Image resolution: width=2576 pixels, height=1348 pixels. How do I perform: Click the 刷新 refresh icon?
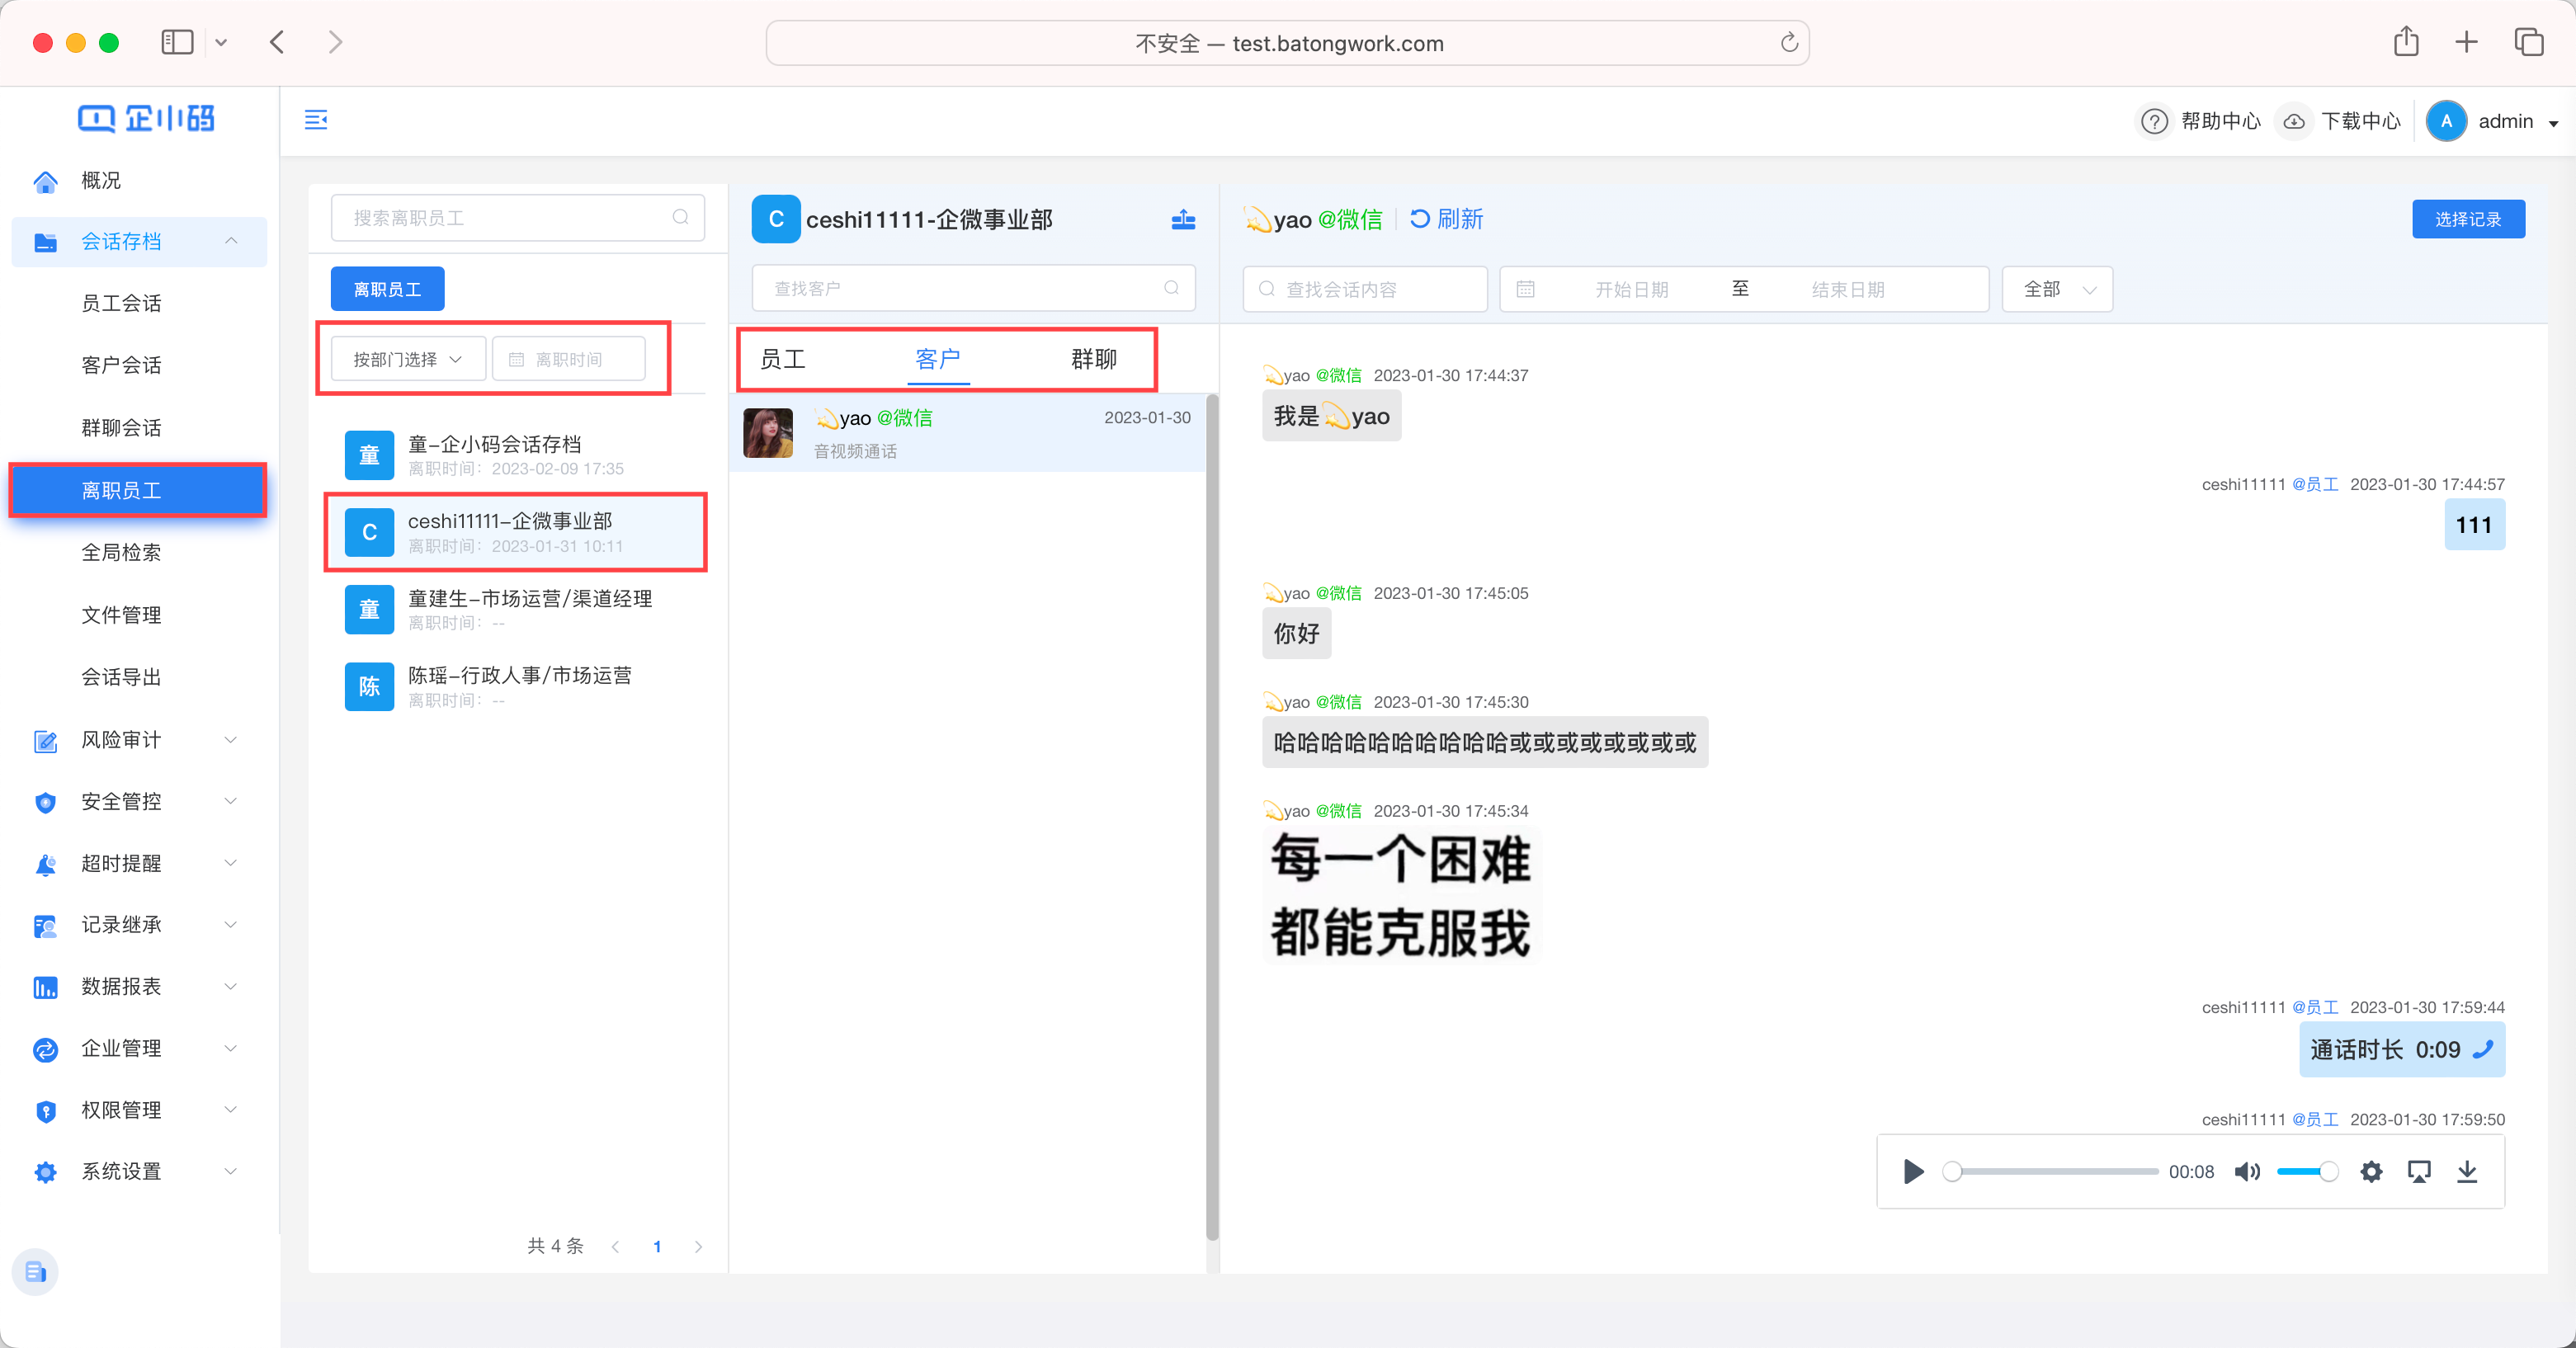coord(1419,218)
